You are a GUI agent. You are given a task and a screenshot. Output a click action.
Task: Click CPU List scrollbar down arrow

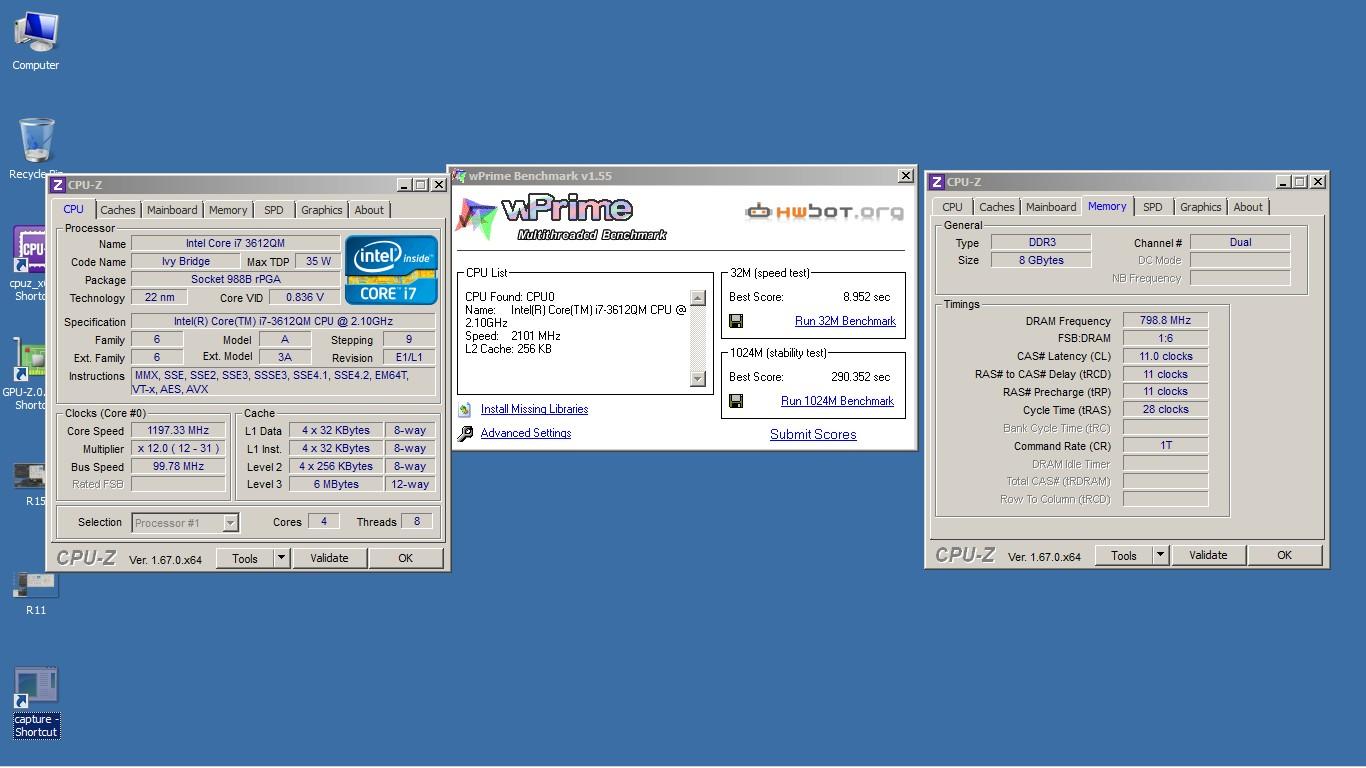coord(698,379)
